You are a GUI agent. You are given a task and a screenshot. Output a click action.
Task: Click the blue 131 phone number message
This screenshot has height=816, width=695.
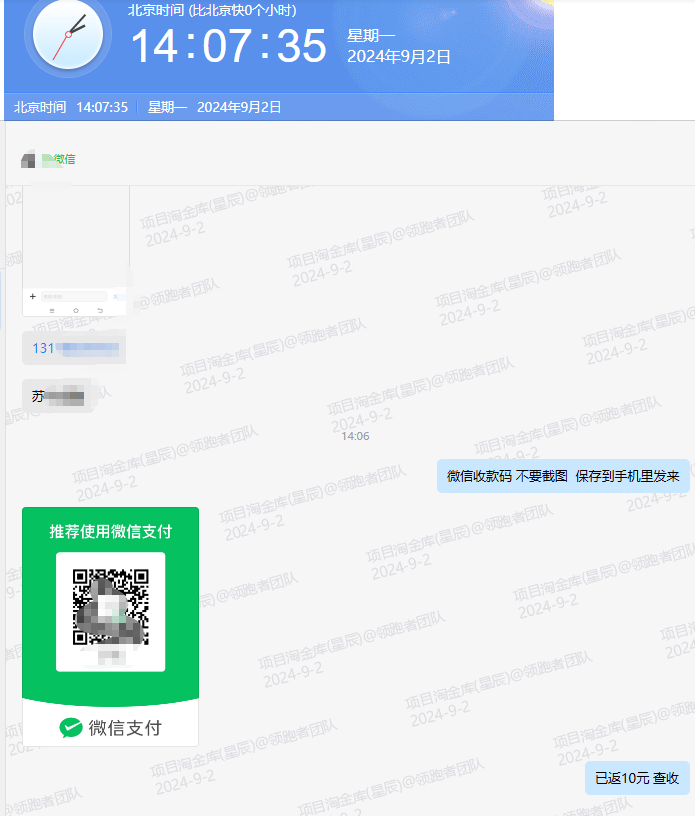click(x=74, y=348)
